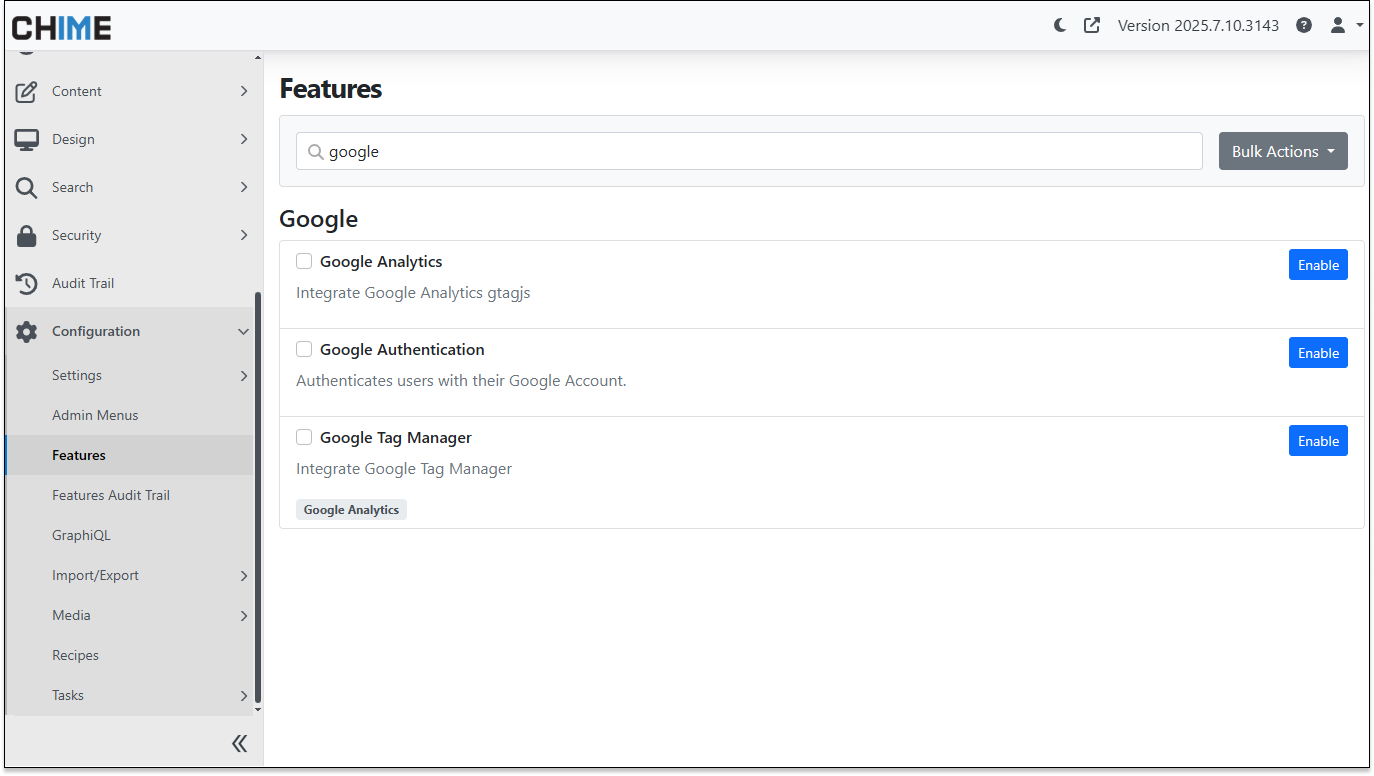The height and width of the screenshot is (776, 1374).
Task: Click the Configuration gear icon
Action: (27, 331)
